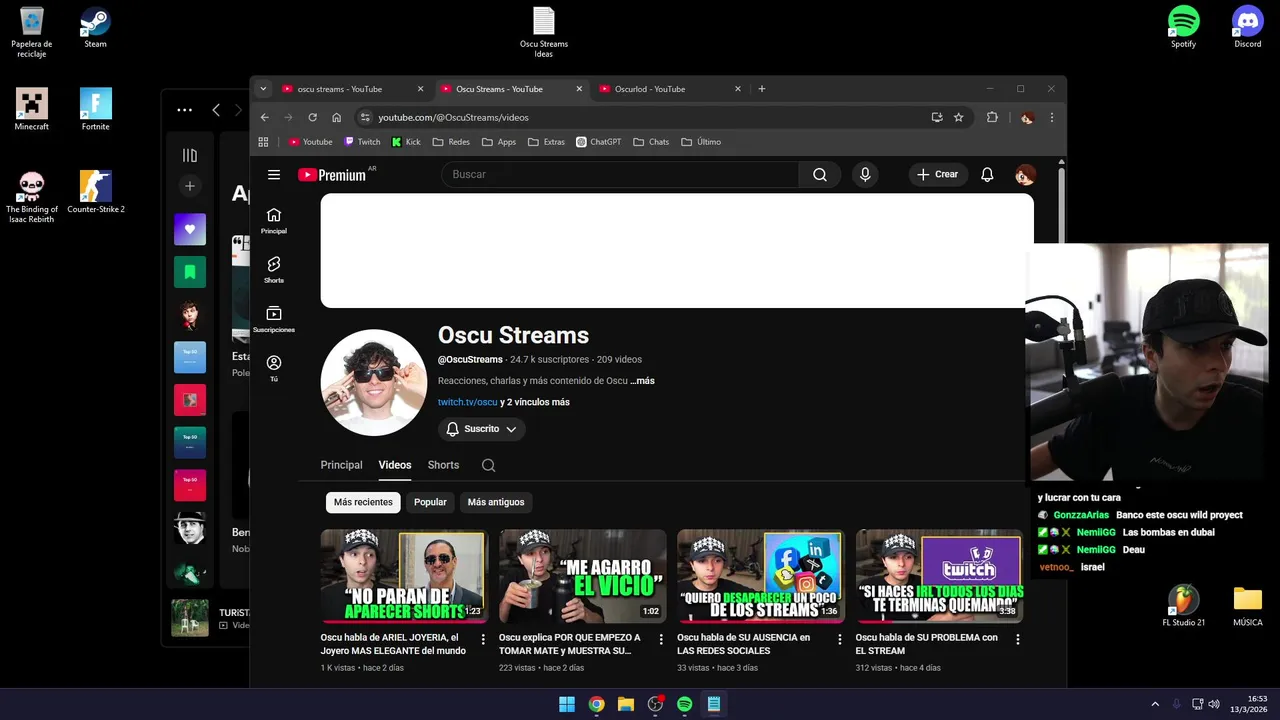The height and width of the screenshot is (720, 1280).
Task: Open File Explorer from taskbar
Action: 626,704
